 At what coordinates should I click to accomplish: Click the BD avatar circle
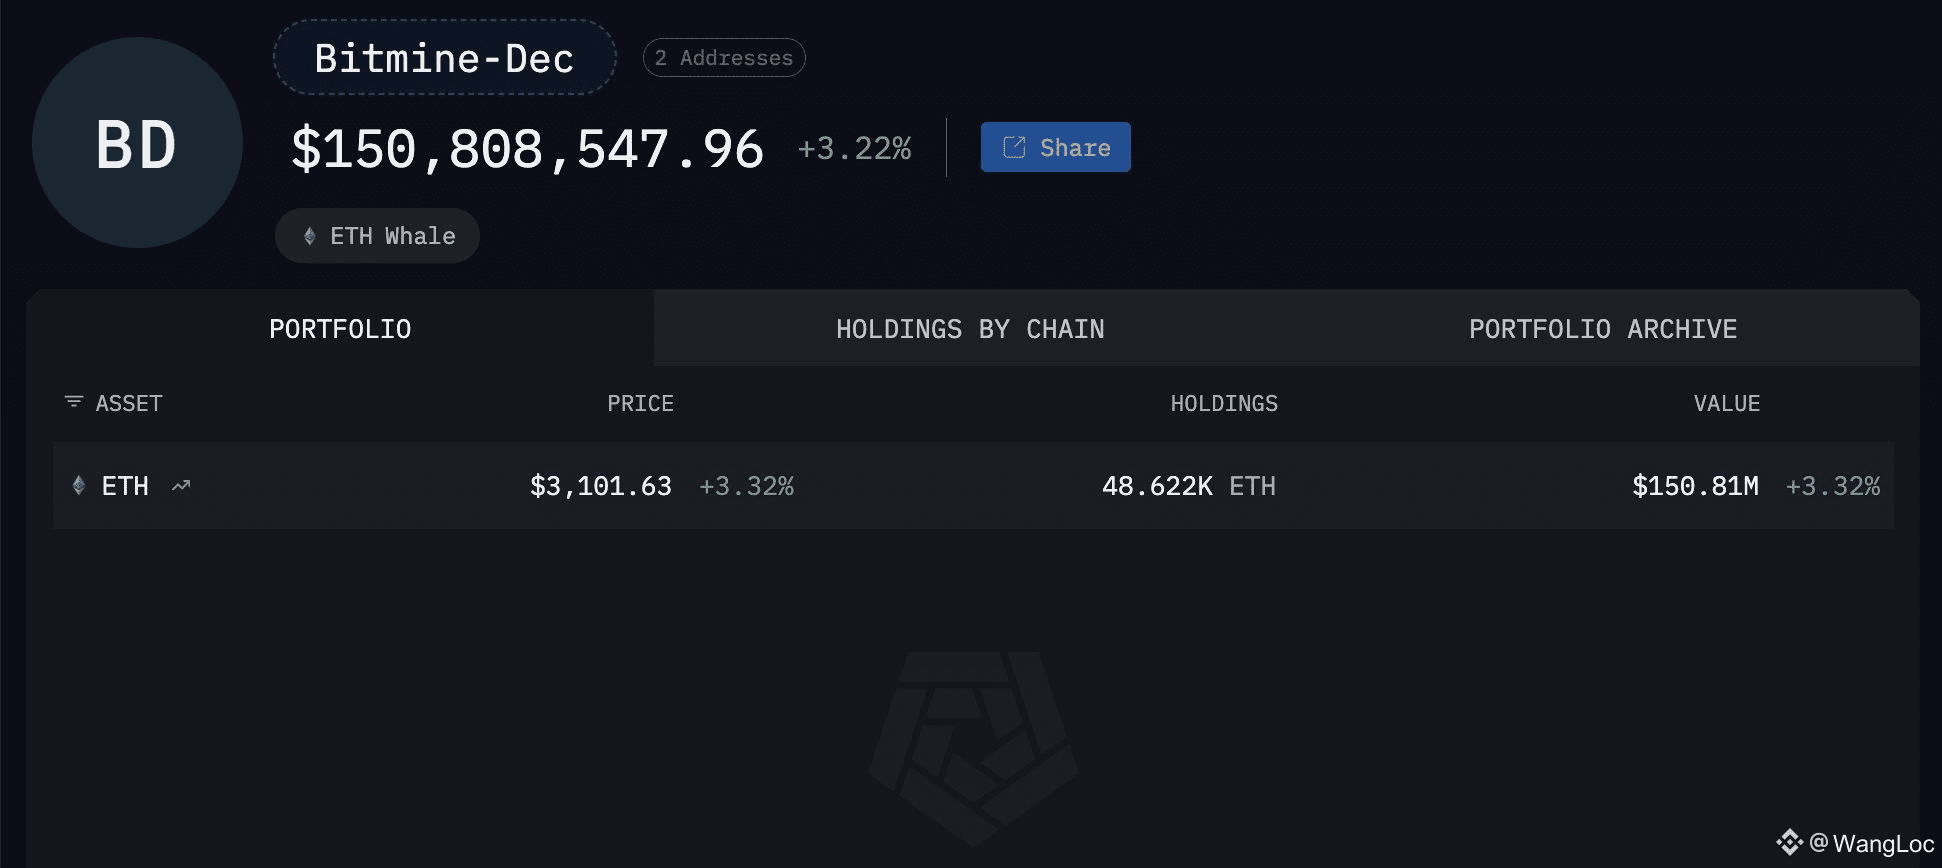click(137, 143)
